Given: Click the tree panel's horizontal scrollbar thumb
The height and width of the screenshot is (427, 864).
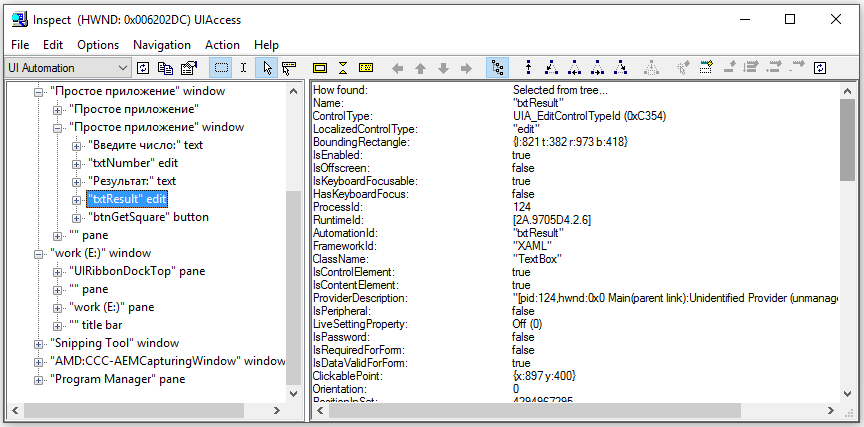Looking at the screenshot, I should click(x=134, y=411).
